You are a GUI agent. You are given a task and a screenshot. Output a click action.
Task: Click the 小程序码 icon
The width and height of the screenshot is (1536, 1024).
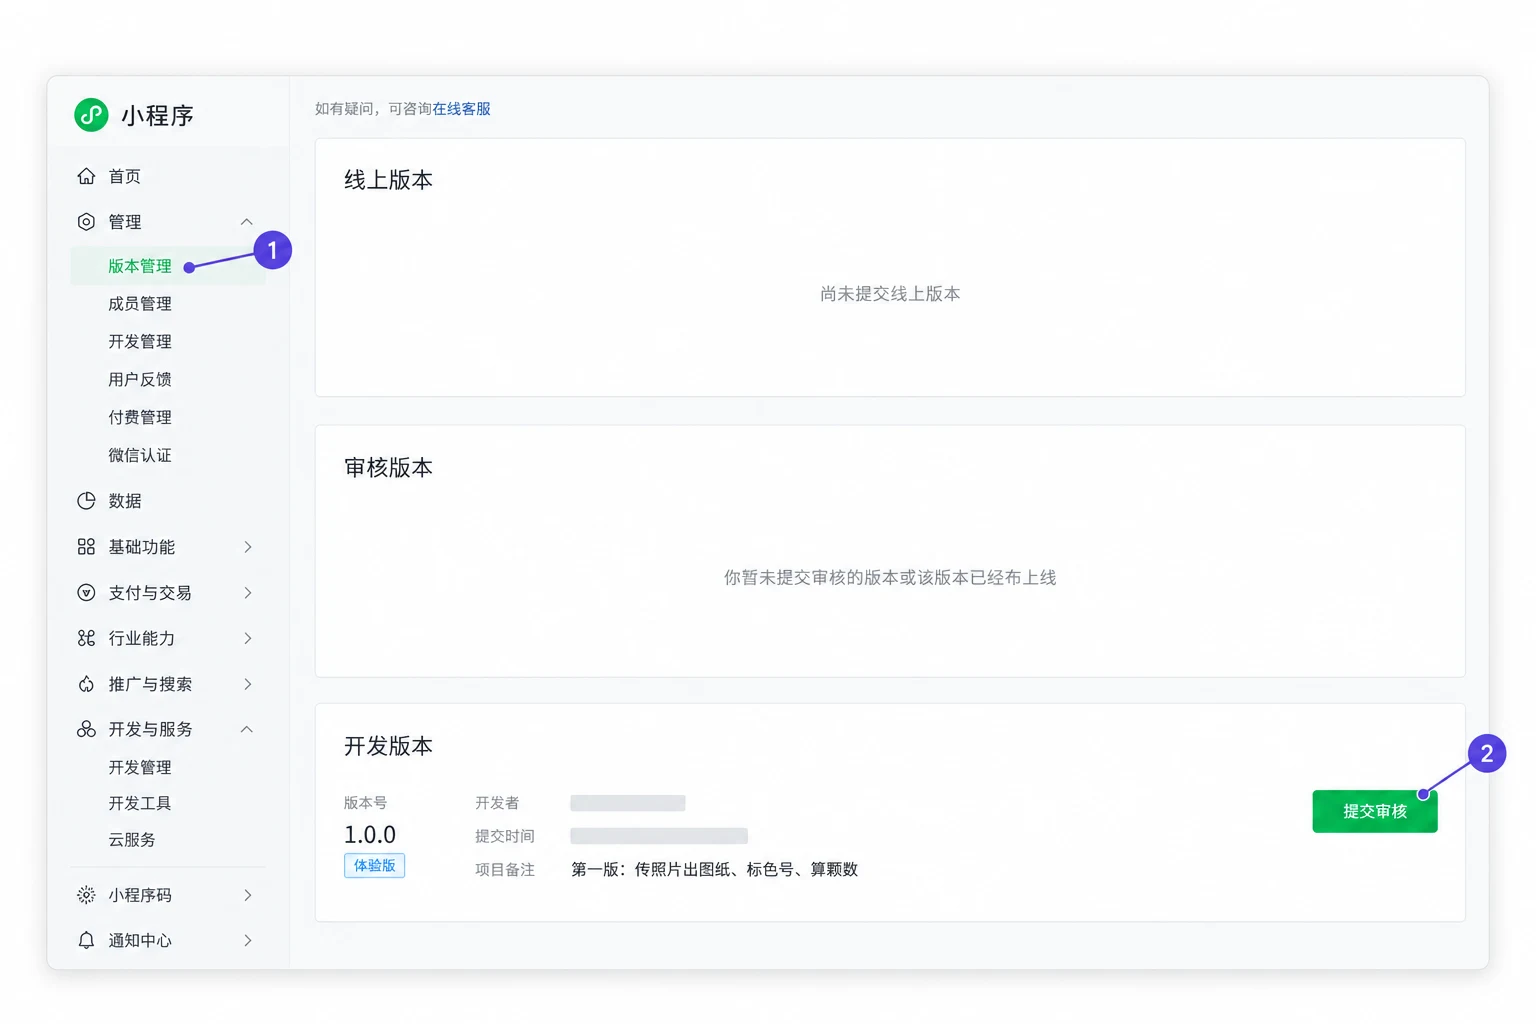click(x=86, y=895)
